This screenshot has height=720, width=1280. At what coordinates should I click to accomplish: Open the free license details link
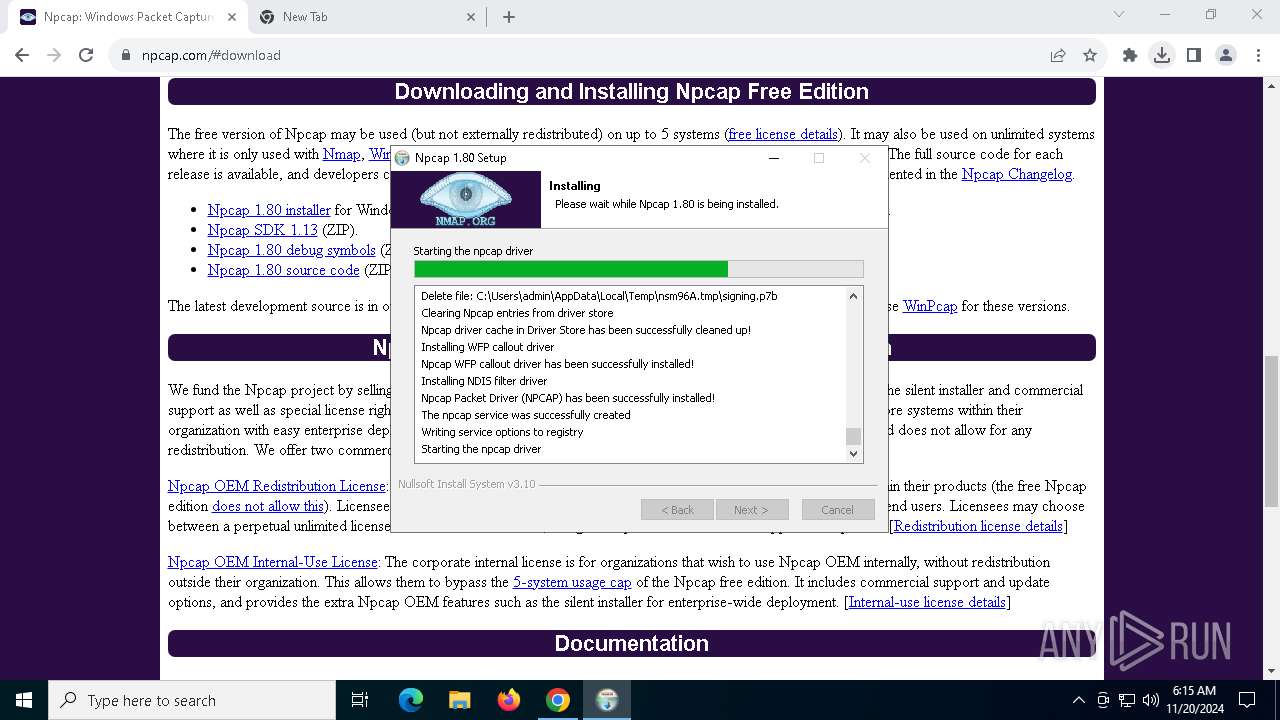click(783, 134)
